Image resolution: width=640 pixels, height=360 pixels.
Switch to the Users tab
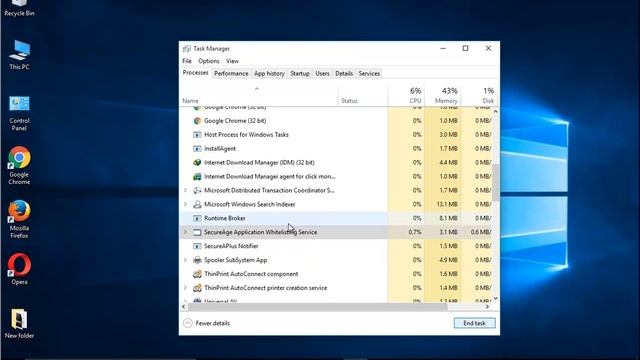click(322, 73)
